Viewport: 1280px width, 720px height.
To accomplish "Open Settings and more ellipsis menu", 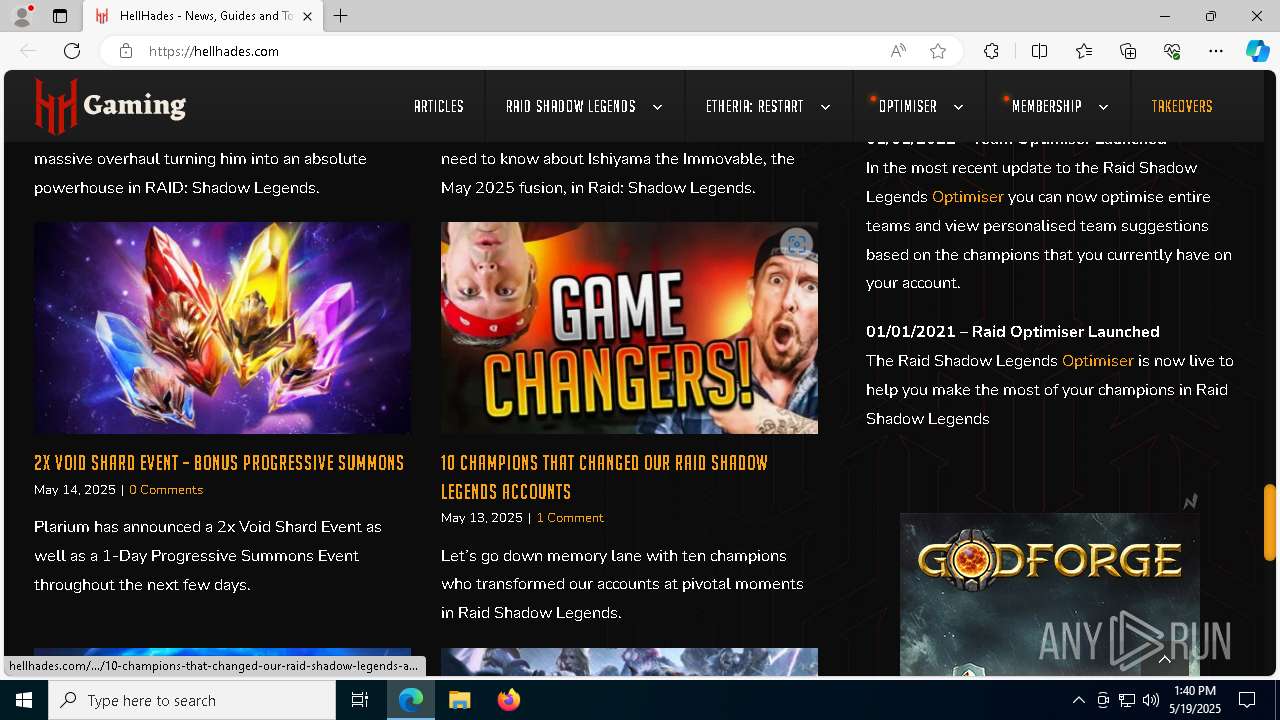I will point(1216,51).
